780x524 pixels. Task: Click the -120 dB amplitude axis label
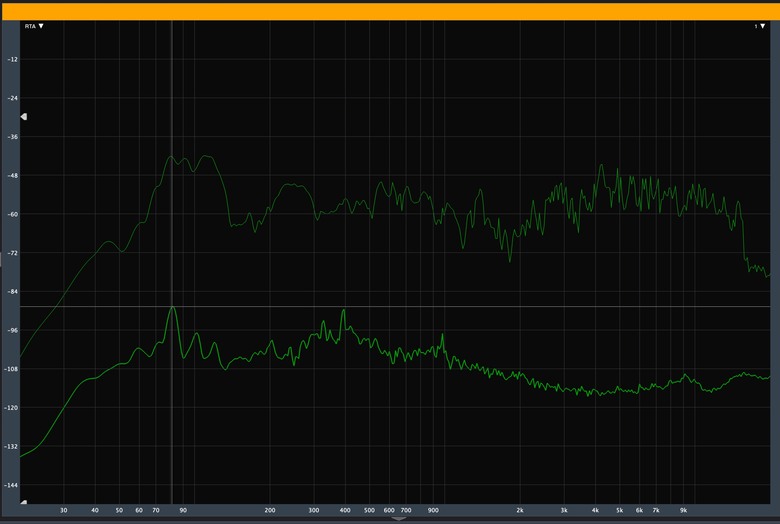pyautogui.click(x=11, y=408)
